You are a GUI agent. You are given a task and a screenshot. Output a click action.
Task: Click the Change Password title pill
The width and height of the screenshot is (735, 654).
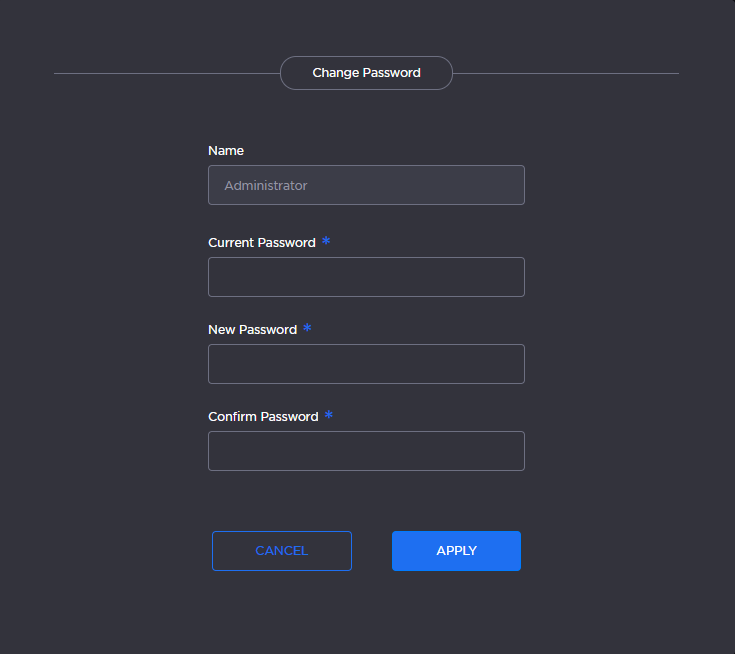366,73
